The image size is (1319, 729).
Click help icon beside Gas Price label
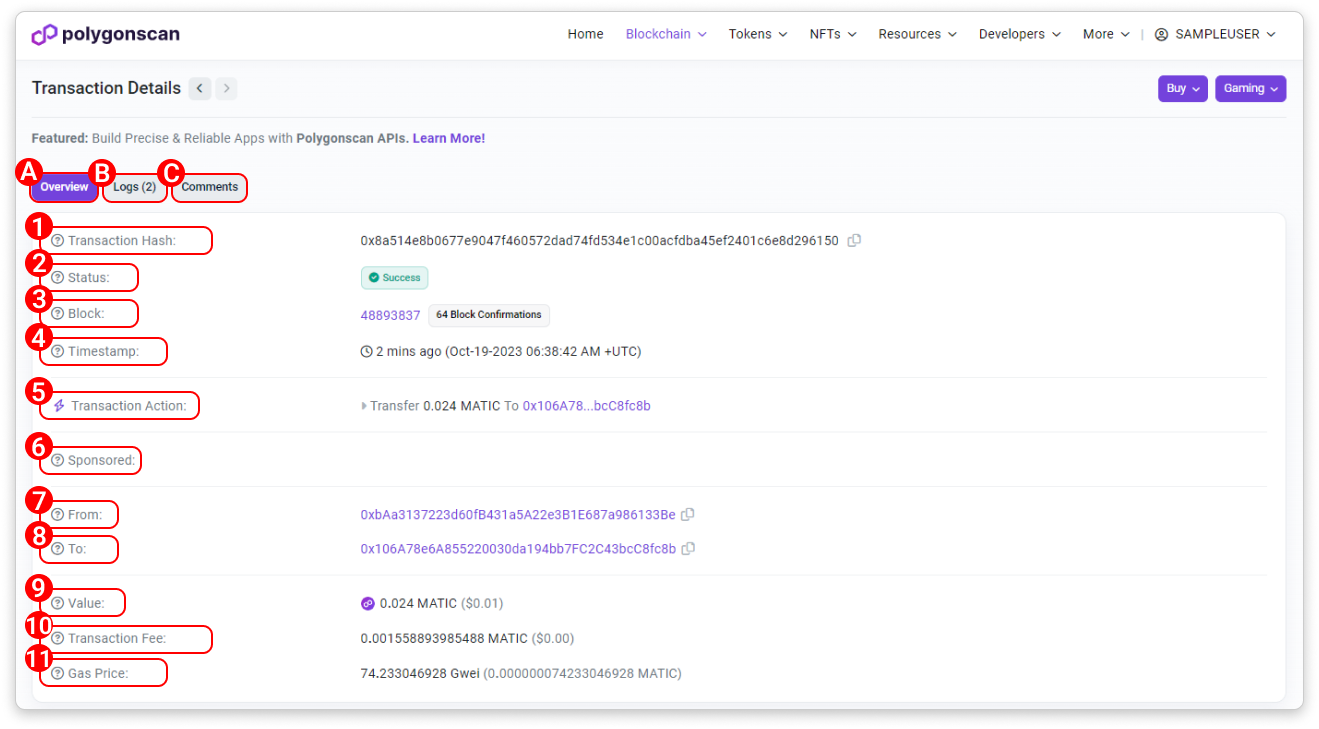click(57, 674)
